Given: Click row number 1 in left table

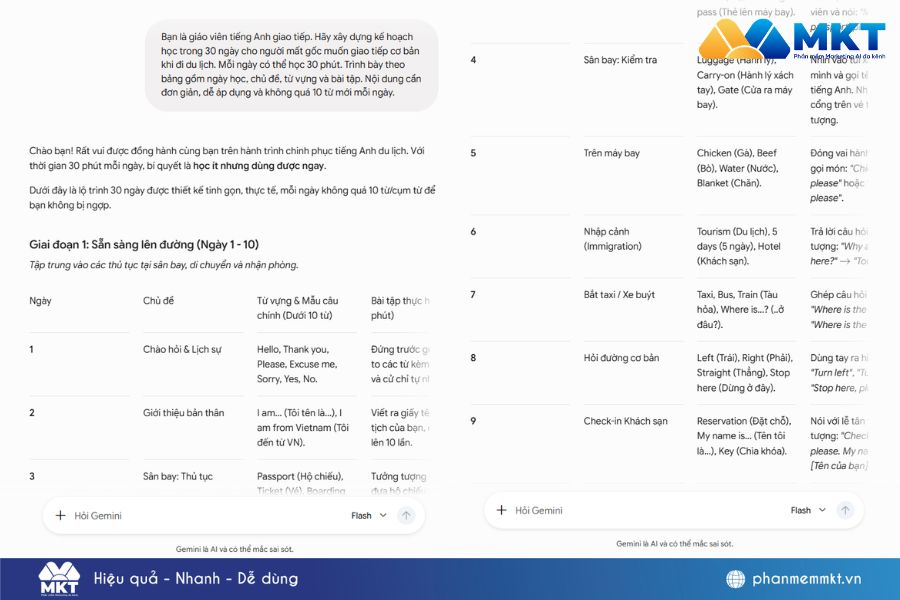Looking at the screenshot, I should coord(32,349).
